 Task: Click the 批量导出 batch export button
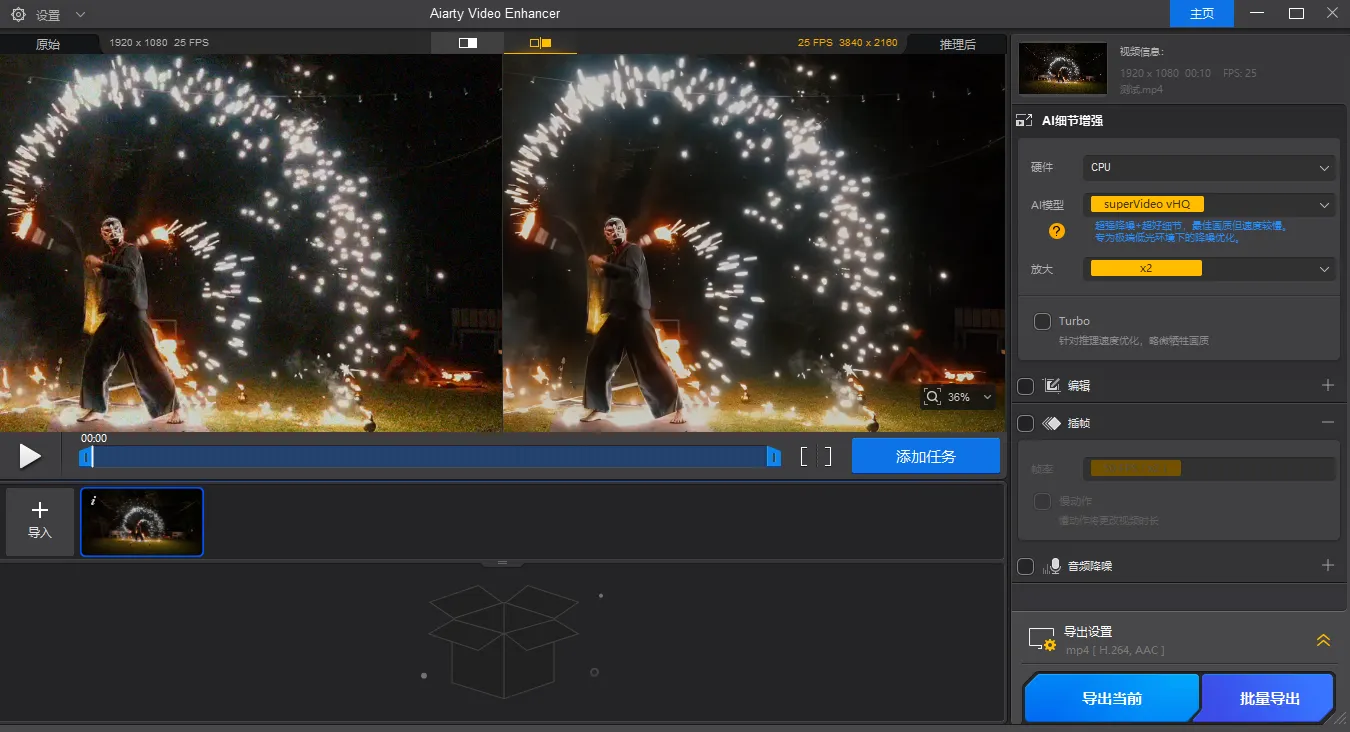[1269, 698]
